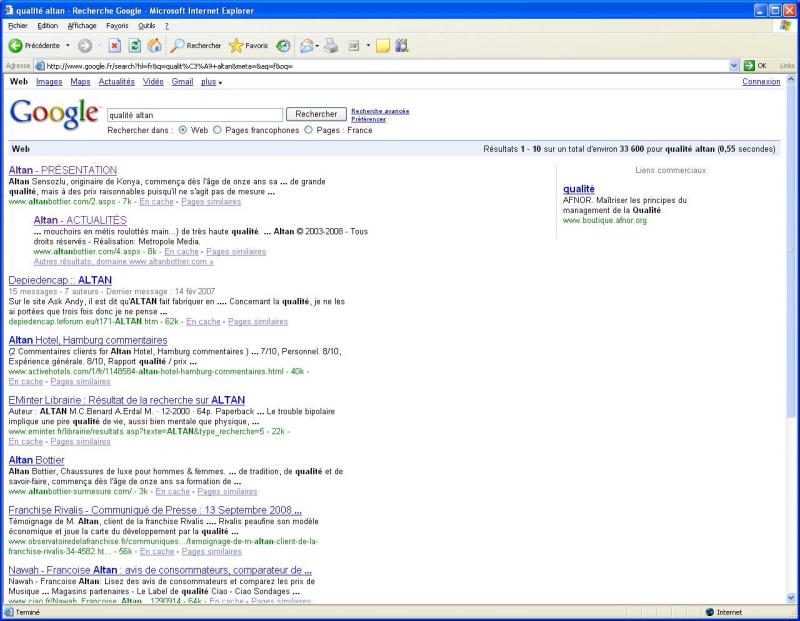The image size is (800, 621).
Task: Select the Pages francophones radio
Action: tap(217, 130)
